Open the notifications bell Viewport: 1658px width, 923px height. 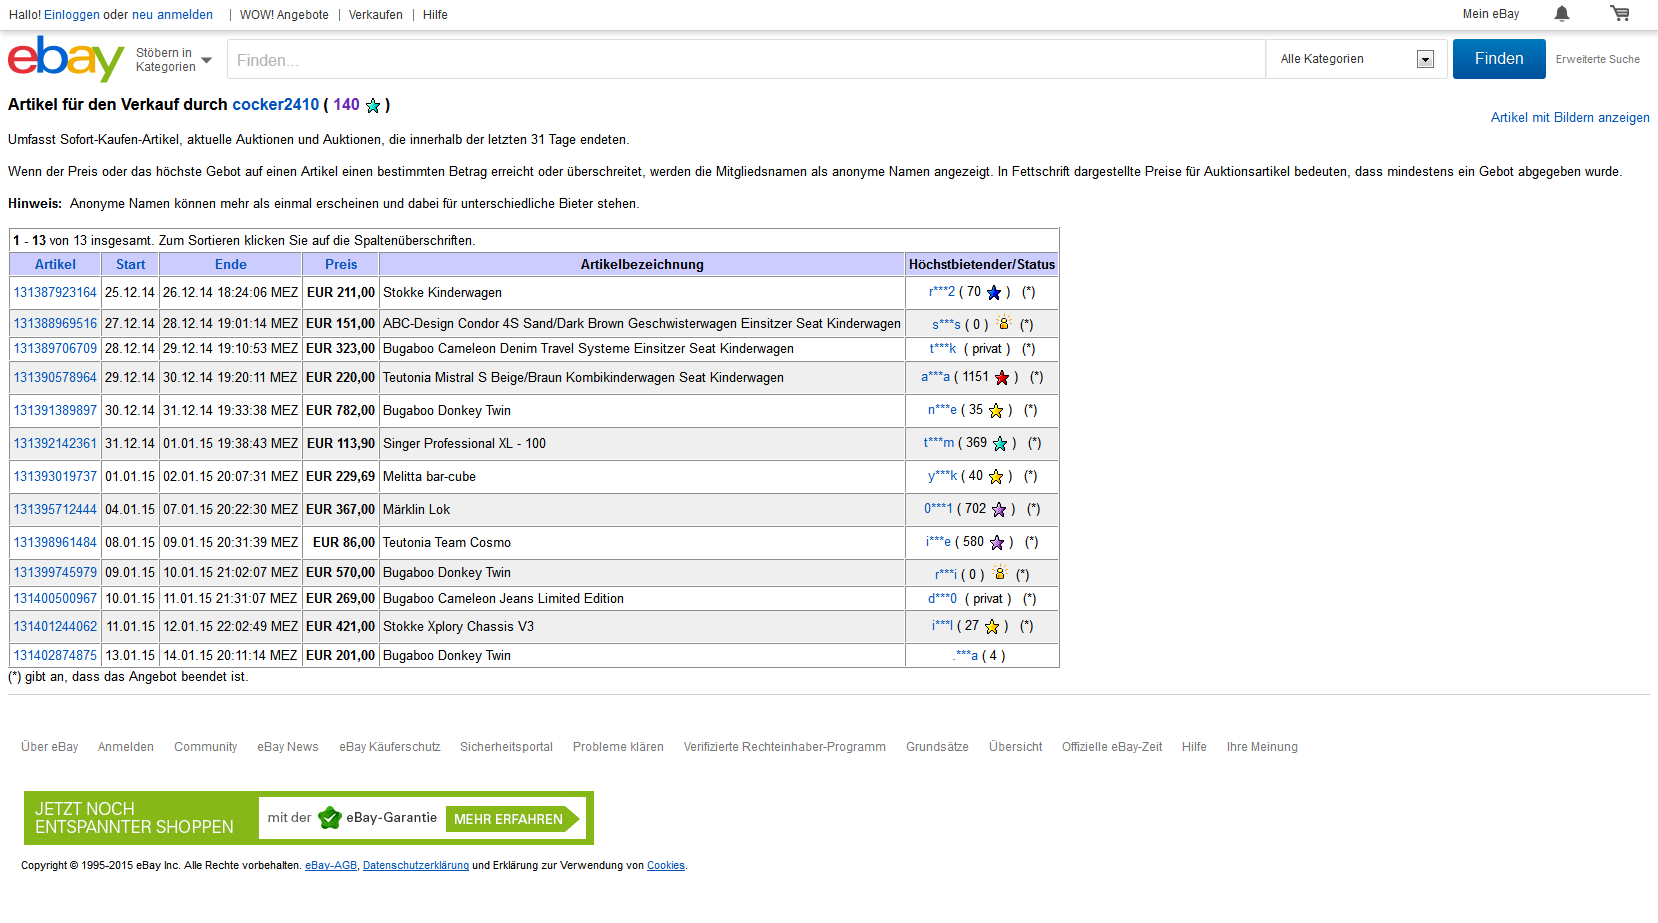pyautogui.click(x=1562, y=14)
